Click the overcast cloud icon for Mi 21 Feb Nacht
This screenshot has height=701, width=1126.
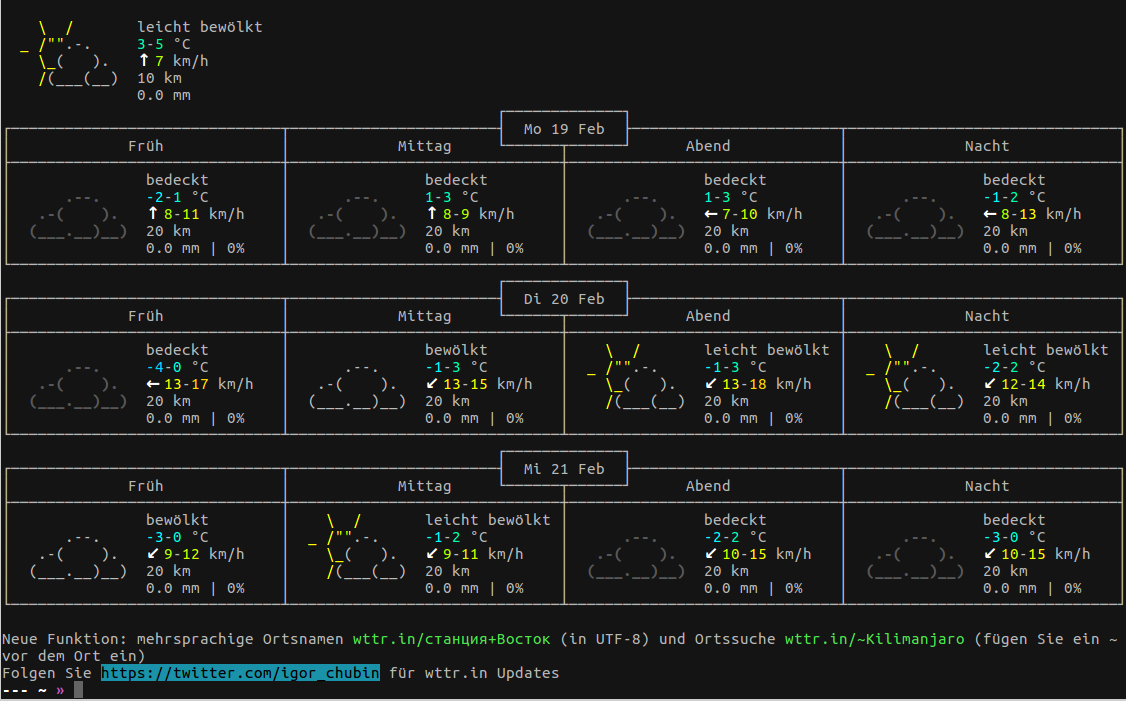[x=916, y=555]
